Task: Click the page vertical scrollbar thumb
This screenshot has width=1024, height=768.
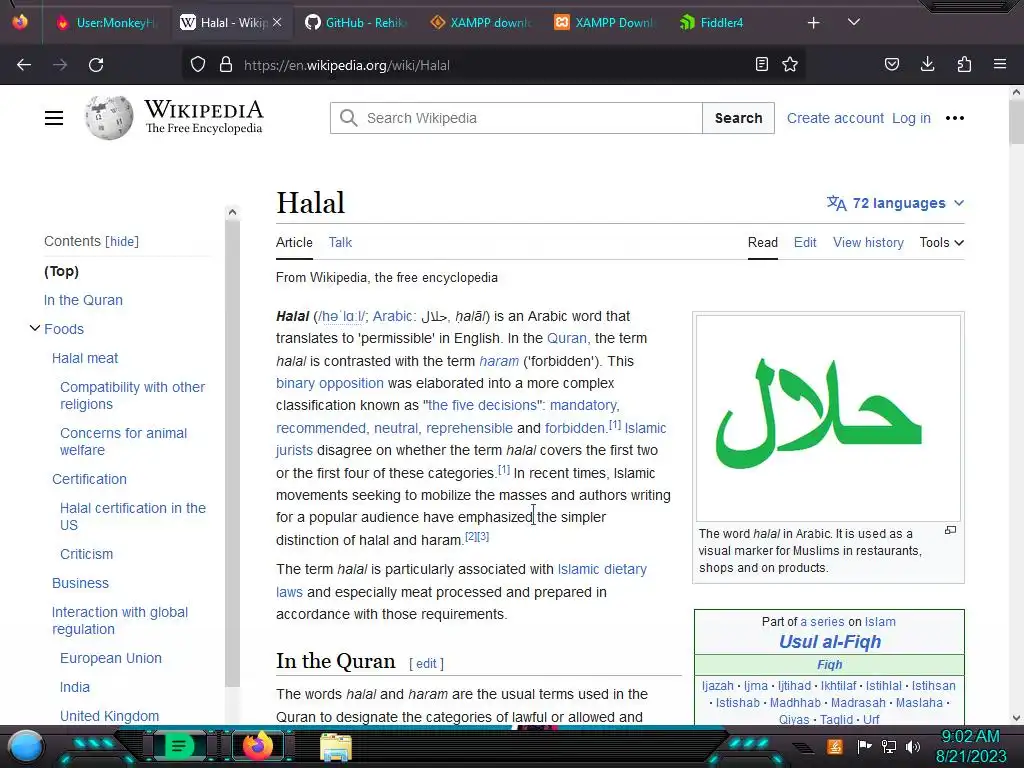Action: coord(1016,123)
